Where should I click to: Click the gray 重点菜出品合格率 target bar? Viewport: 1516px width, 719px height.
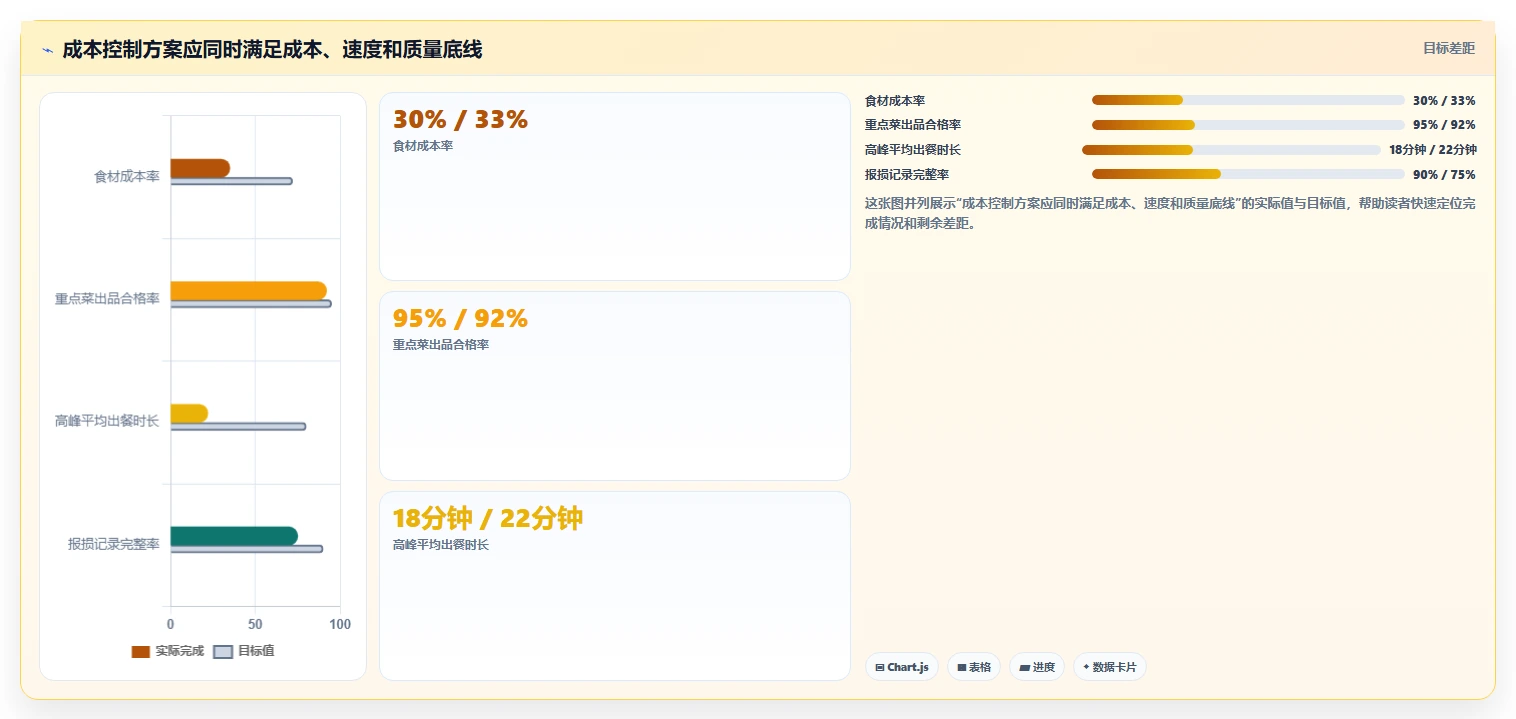251,304
